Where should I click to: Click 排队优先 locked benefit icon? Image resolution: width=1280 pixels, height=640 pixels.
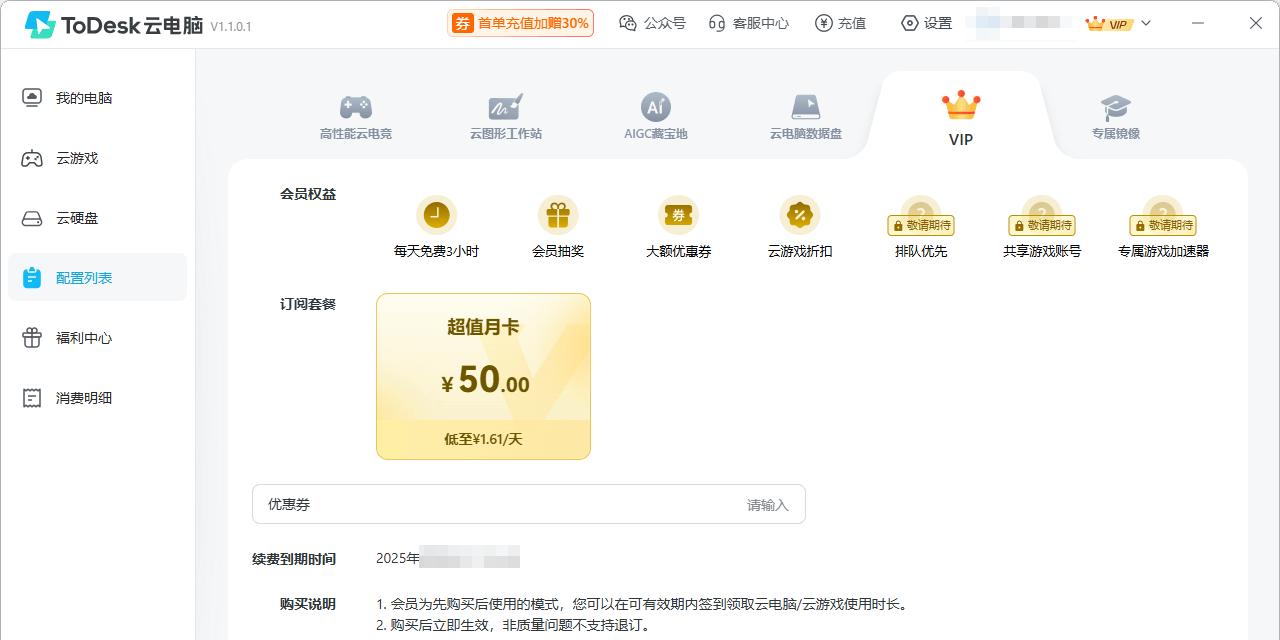click(x=921, y=216)
